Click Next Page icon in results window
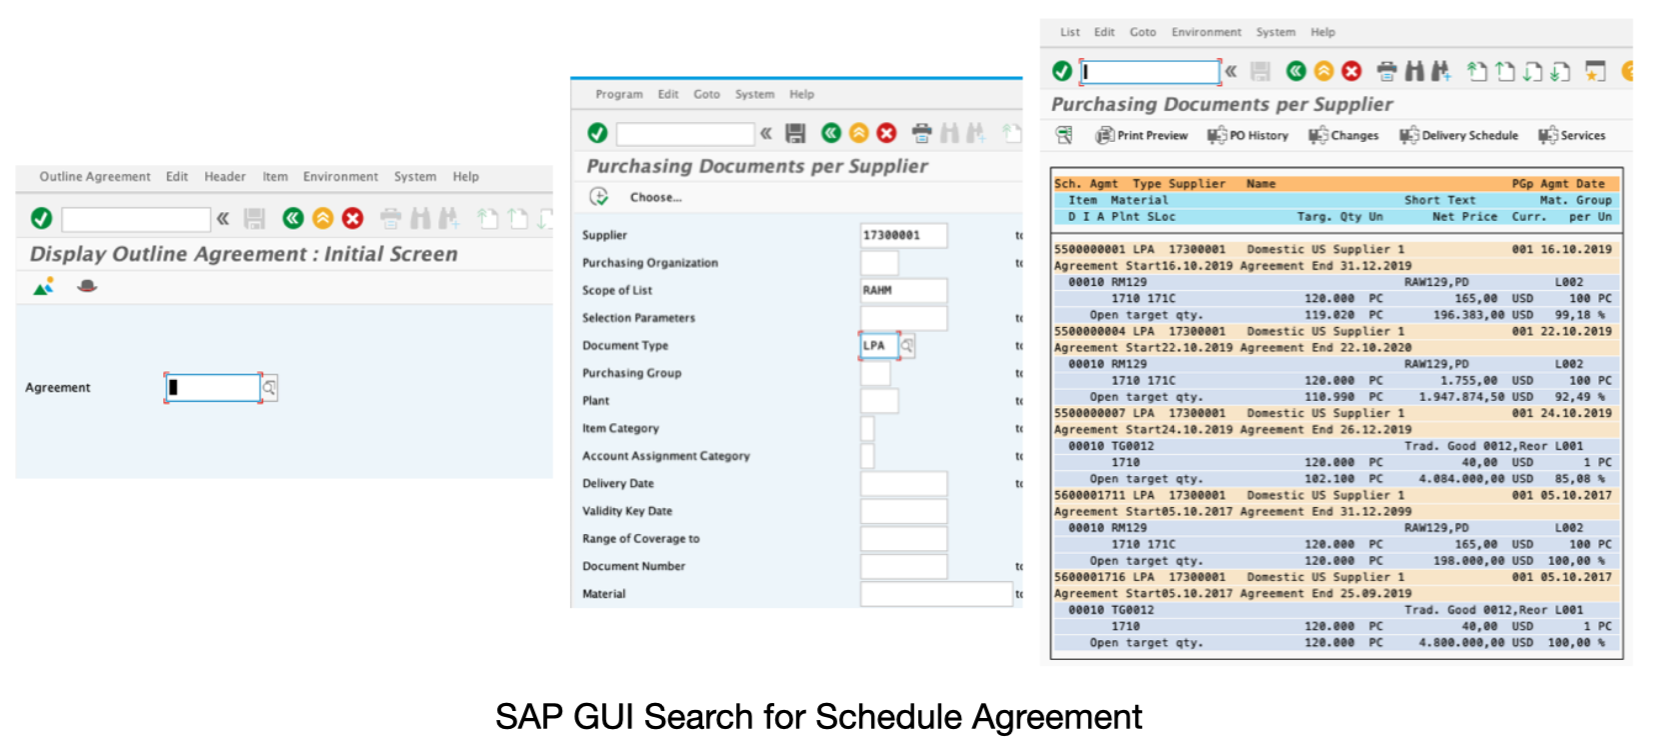This screenshot has height=744, width=1655. point(1533,71)
